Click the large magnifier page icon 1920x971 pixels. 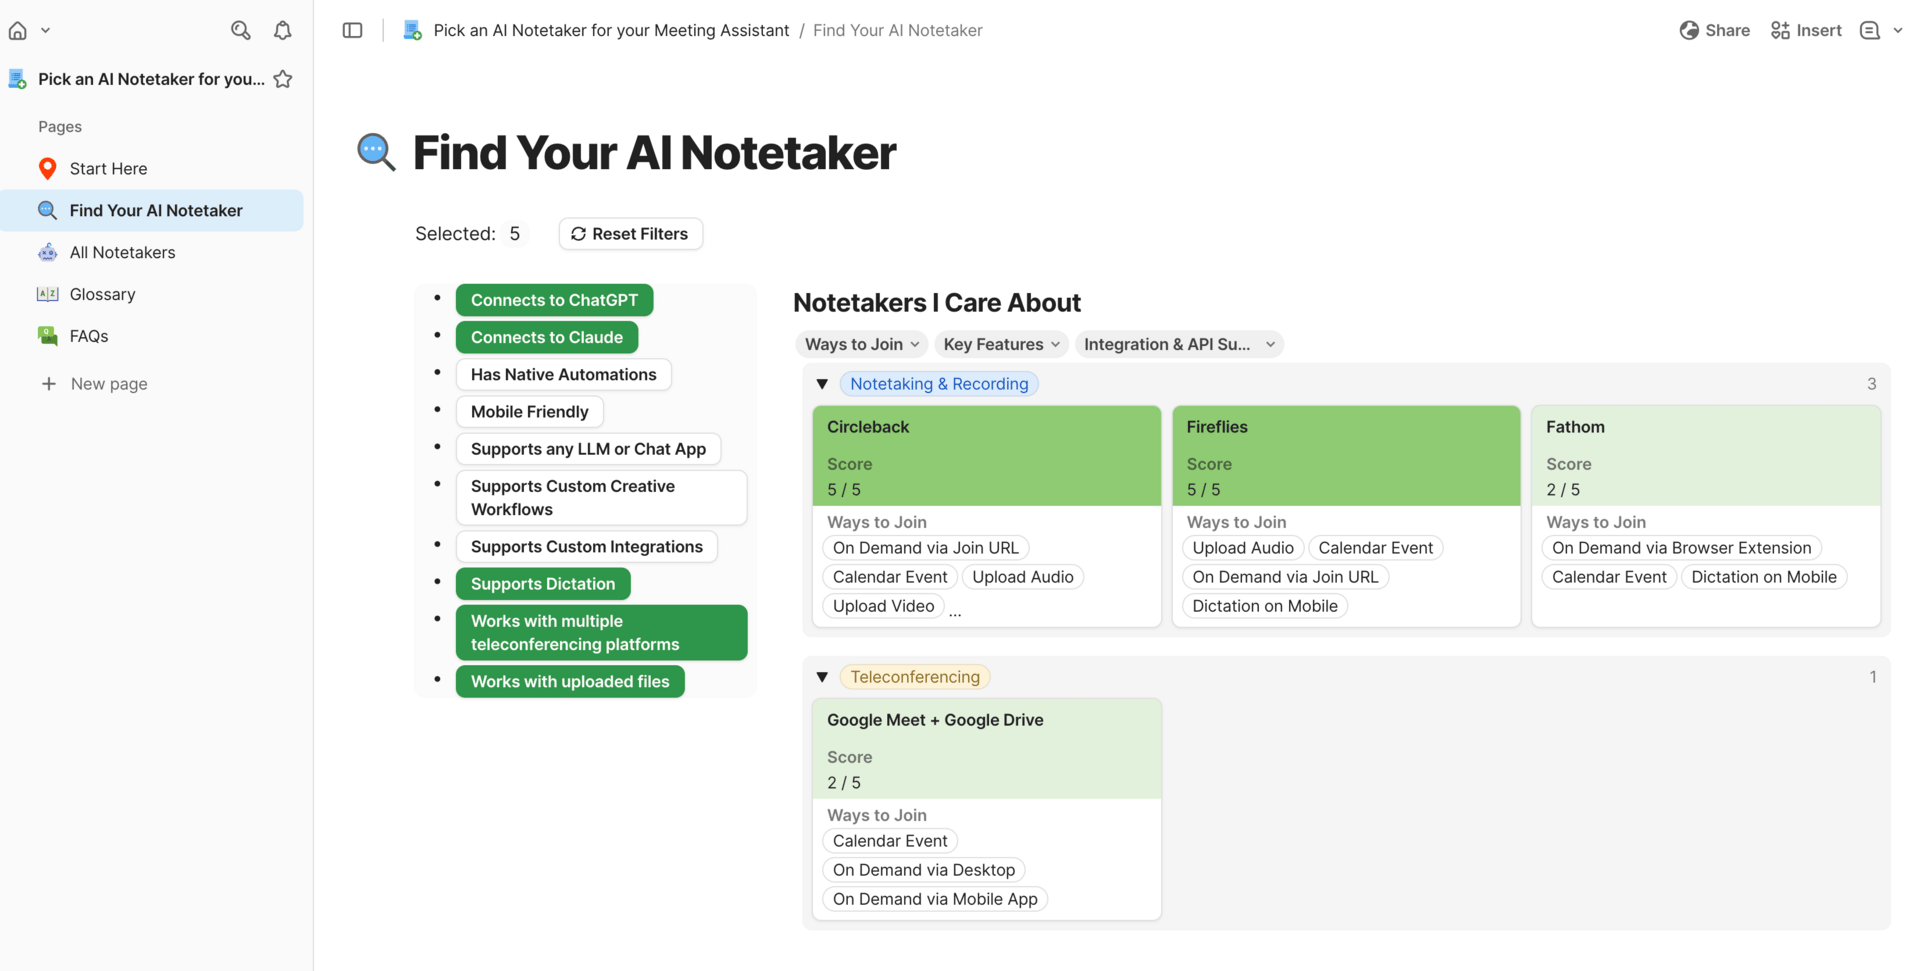pyautogui.click(x=376, y=153)
